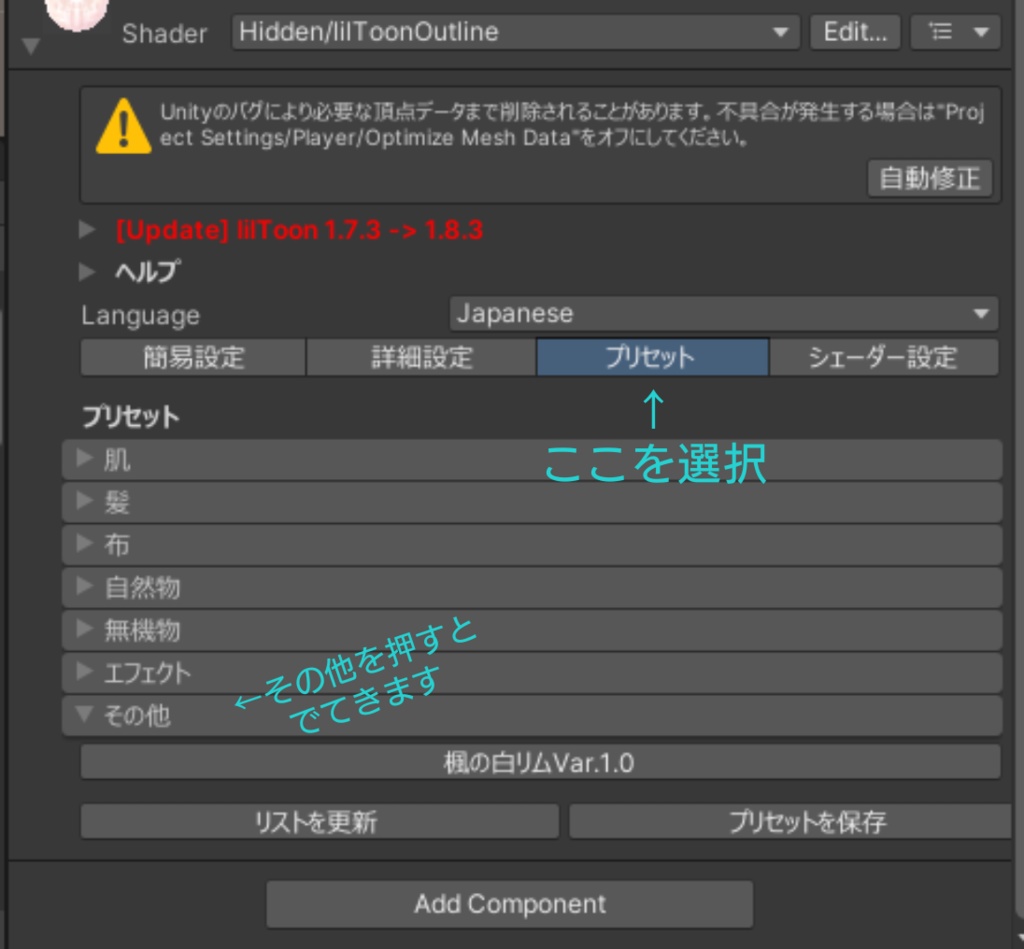Expand the 肌 preset category

coord(85,459)
